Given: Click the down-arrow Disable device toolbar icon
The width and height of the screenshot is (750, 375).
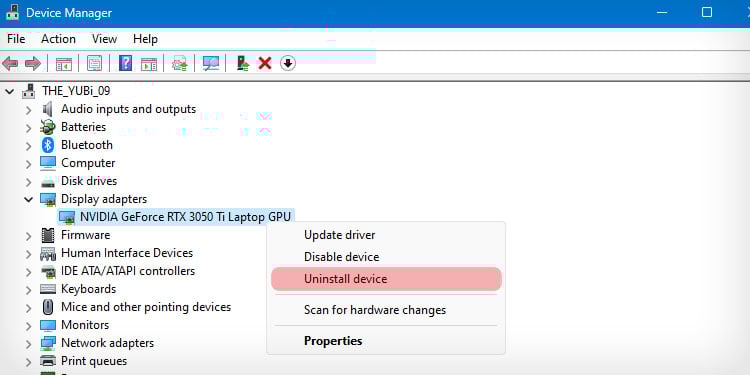Looking at the screenshot, I should (288, 63).
